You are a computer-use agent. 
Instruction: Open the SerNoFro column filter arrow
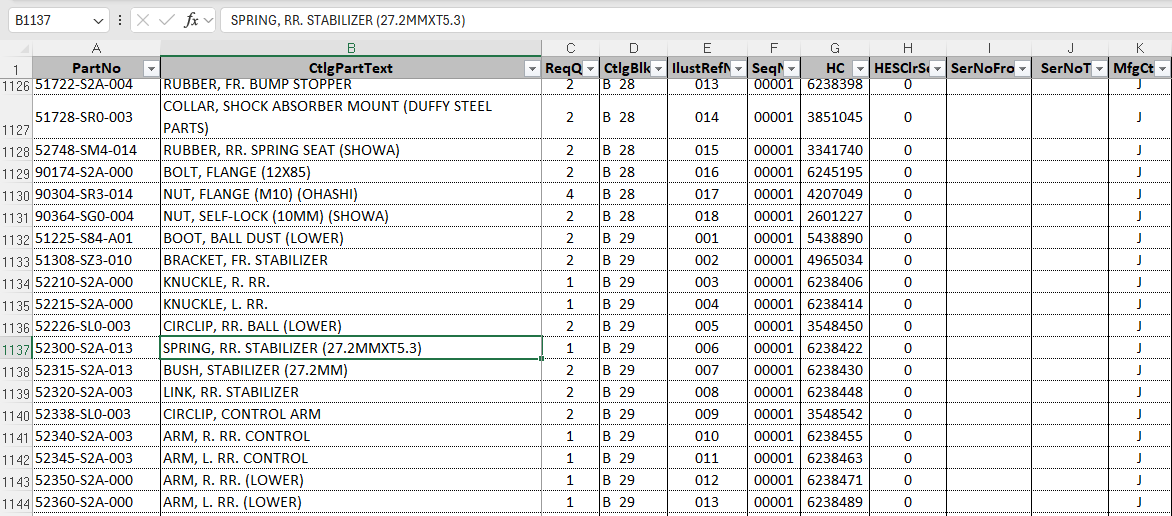(1022, 68)
